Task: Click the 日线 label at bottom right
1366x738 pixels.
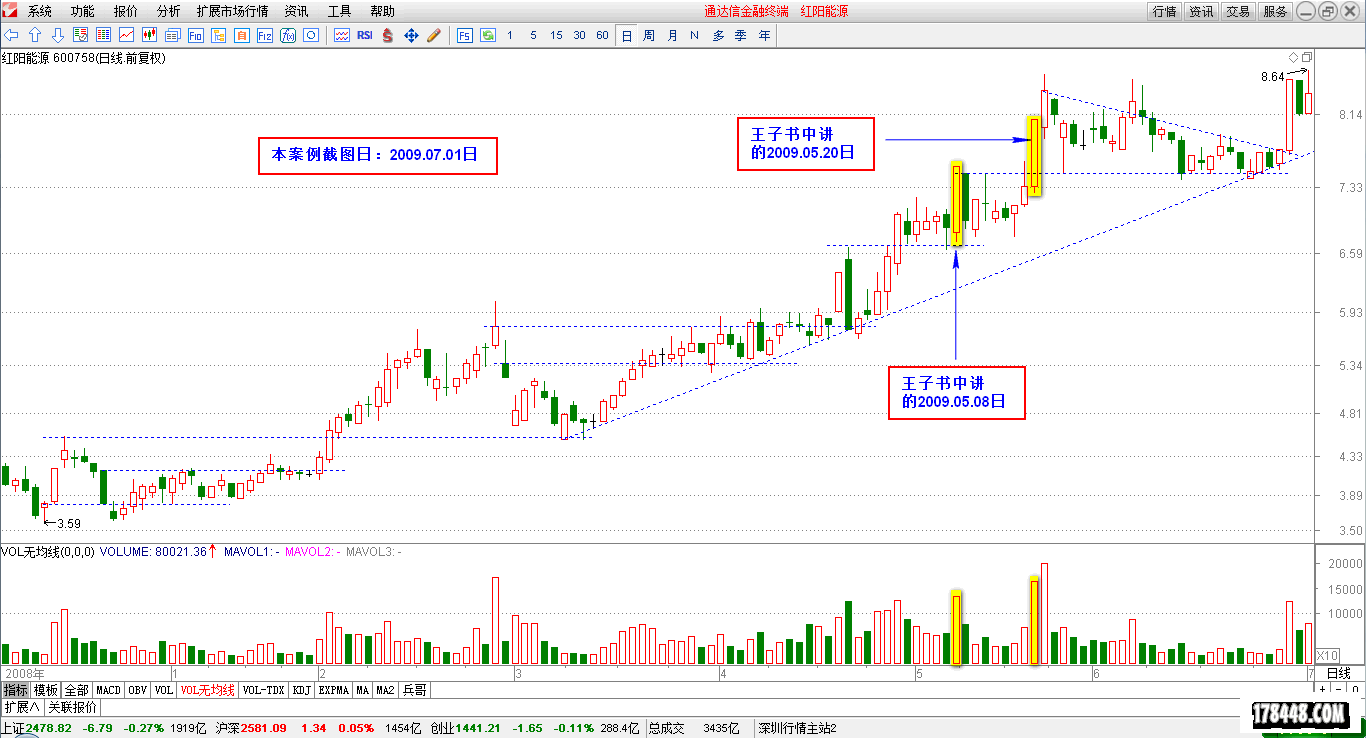Action: click(x=1339, y=673)
